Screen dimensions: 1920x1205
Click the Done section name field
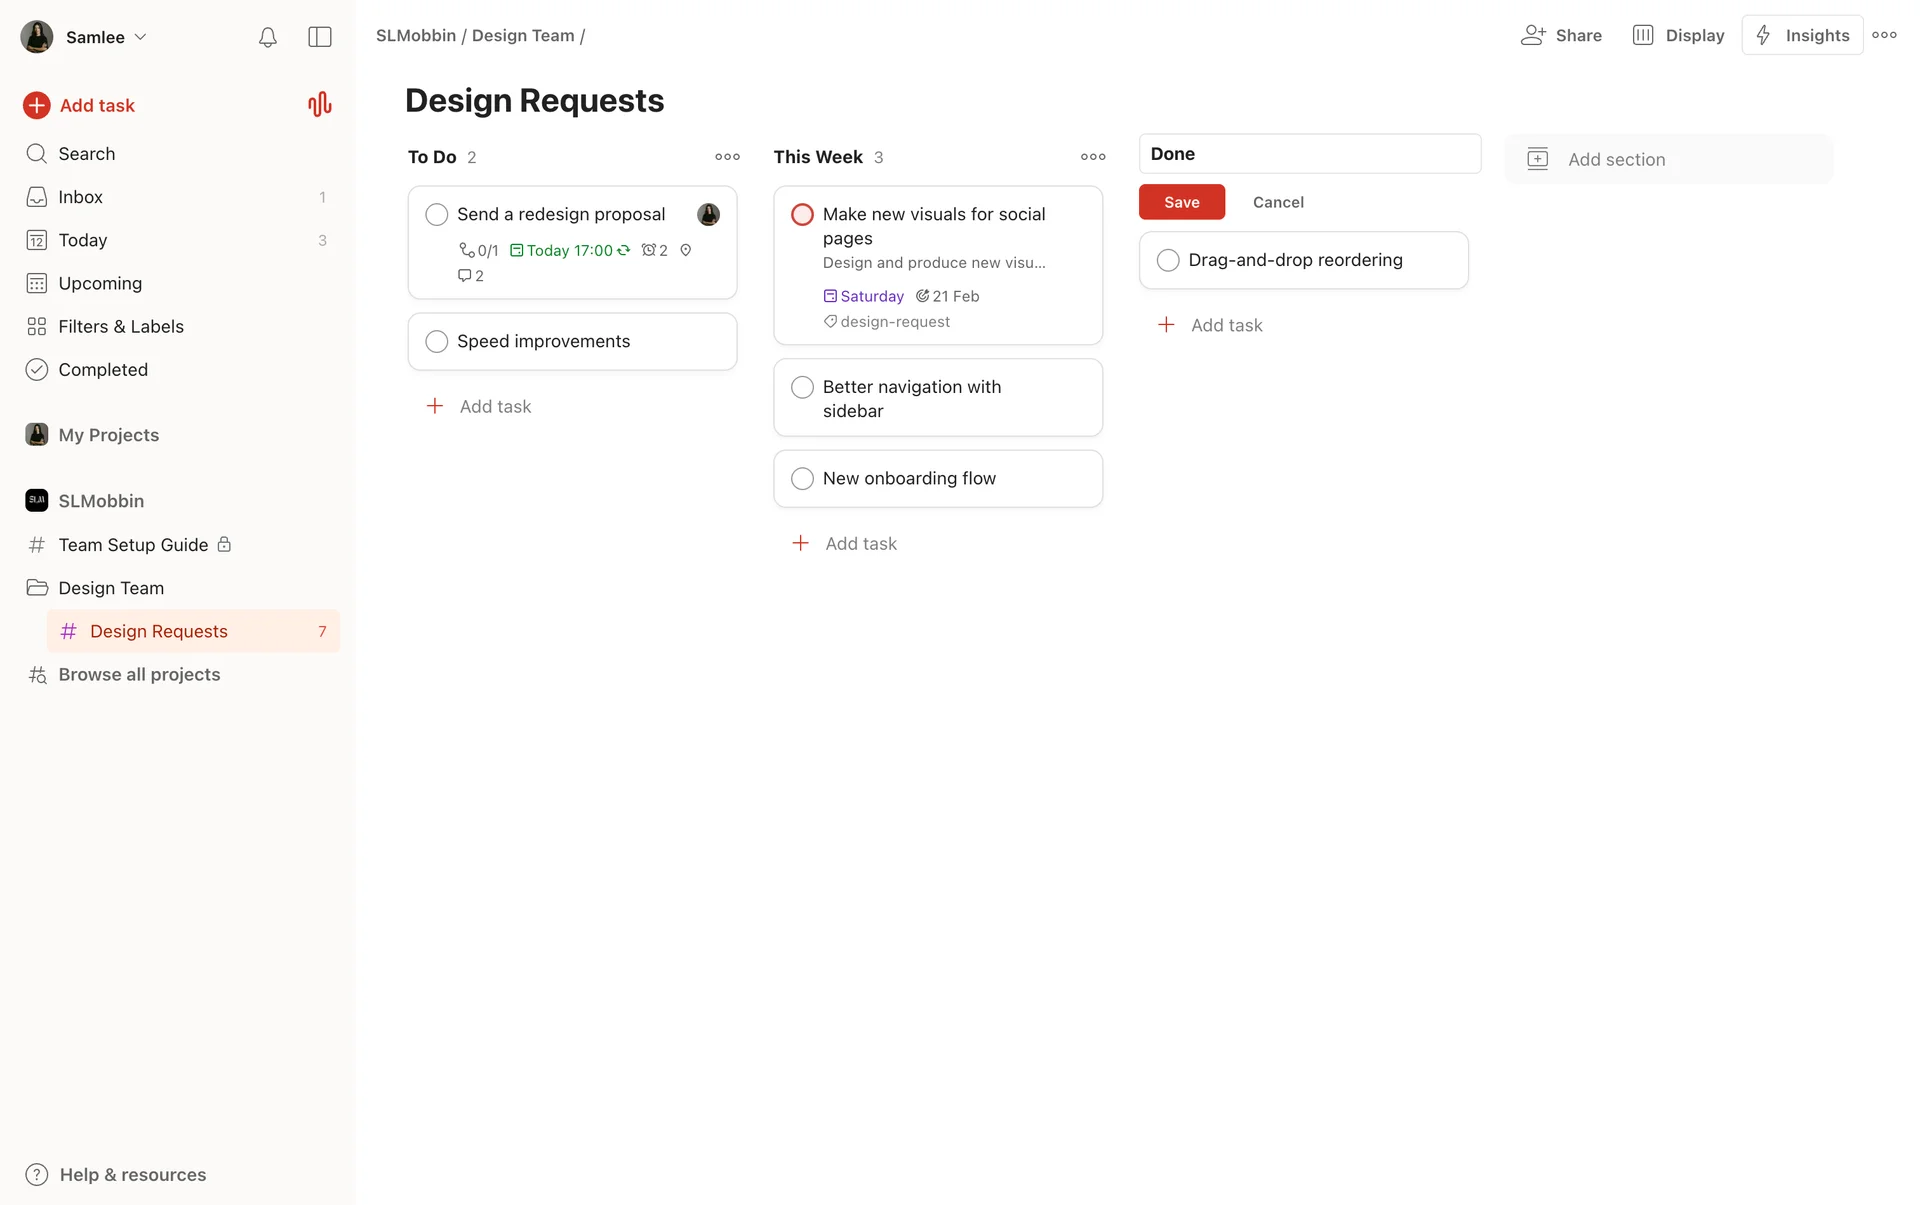coord(1309,154)
